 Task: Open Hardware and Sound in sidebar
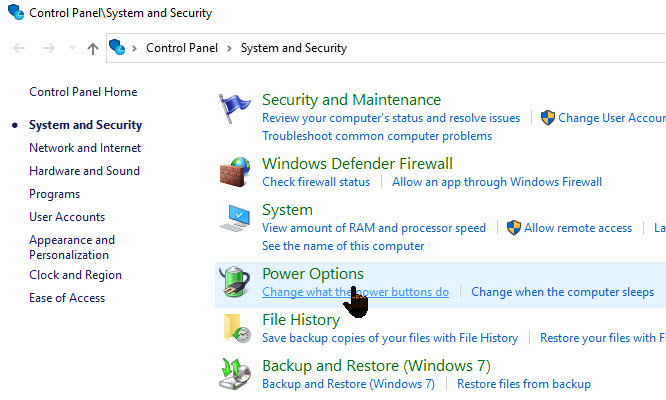tap(84, 171)
